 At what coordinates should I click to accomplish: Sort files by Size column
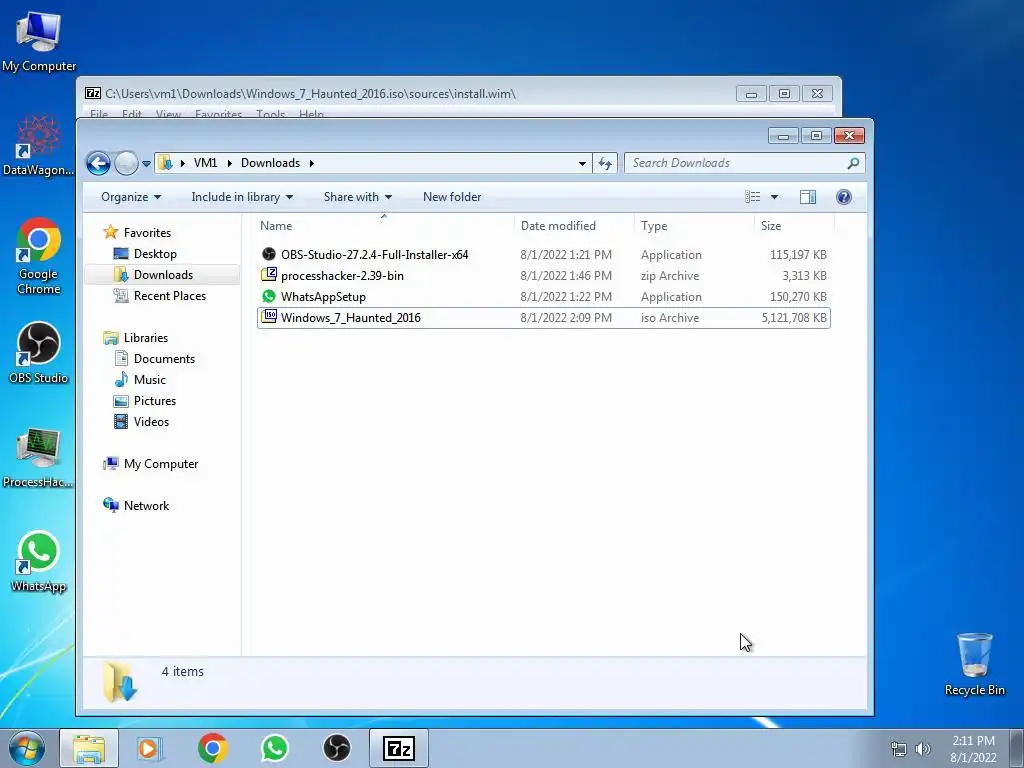click(x=793, y=226)
